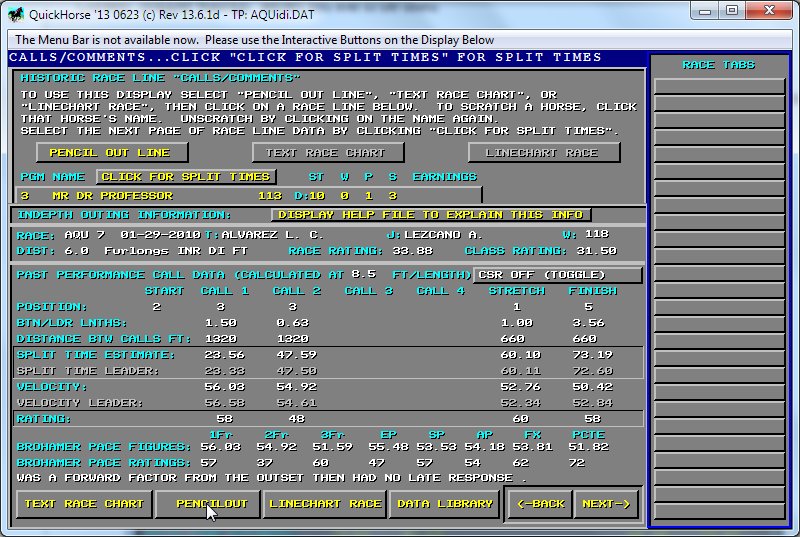Go back with the <-BACK button
Viewport: 800px width, 537px height.
pyautogui.click(x=540, y=504)
